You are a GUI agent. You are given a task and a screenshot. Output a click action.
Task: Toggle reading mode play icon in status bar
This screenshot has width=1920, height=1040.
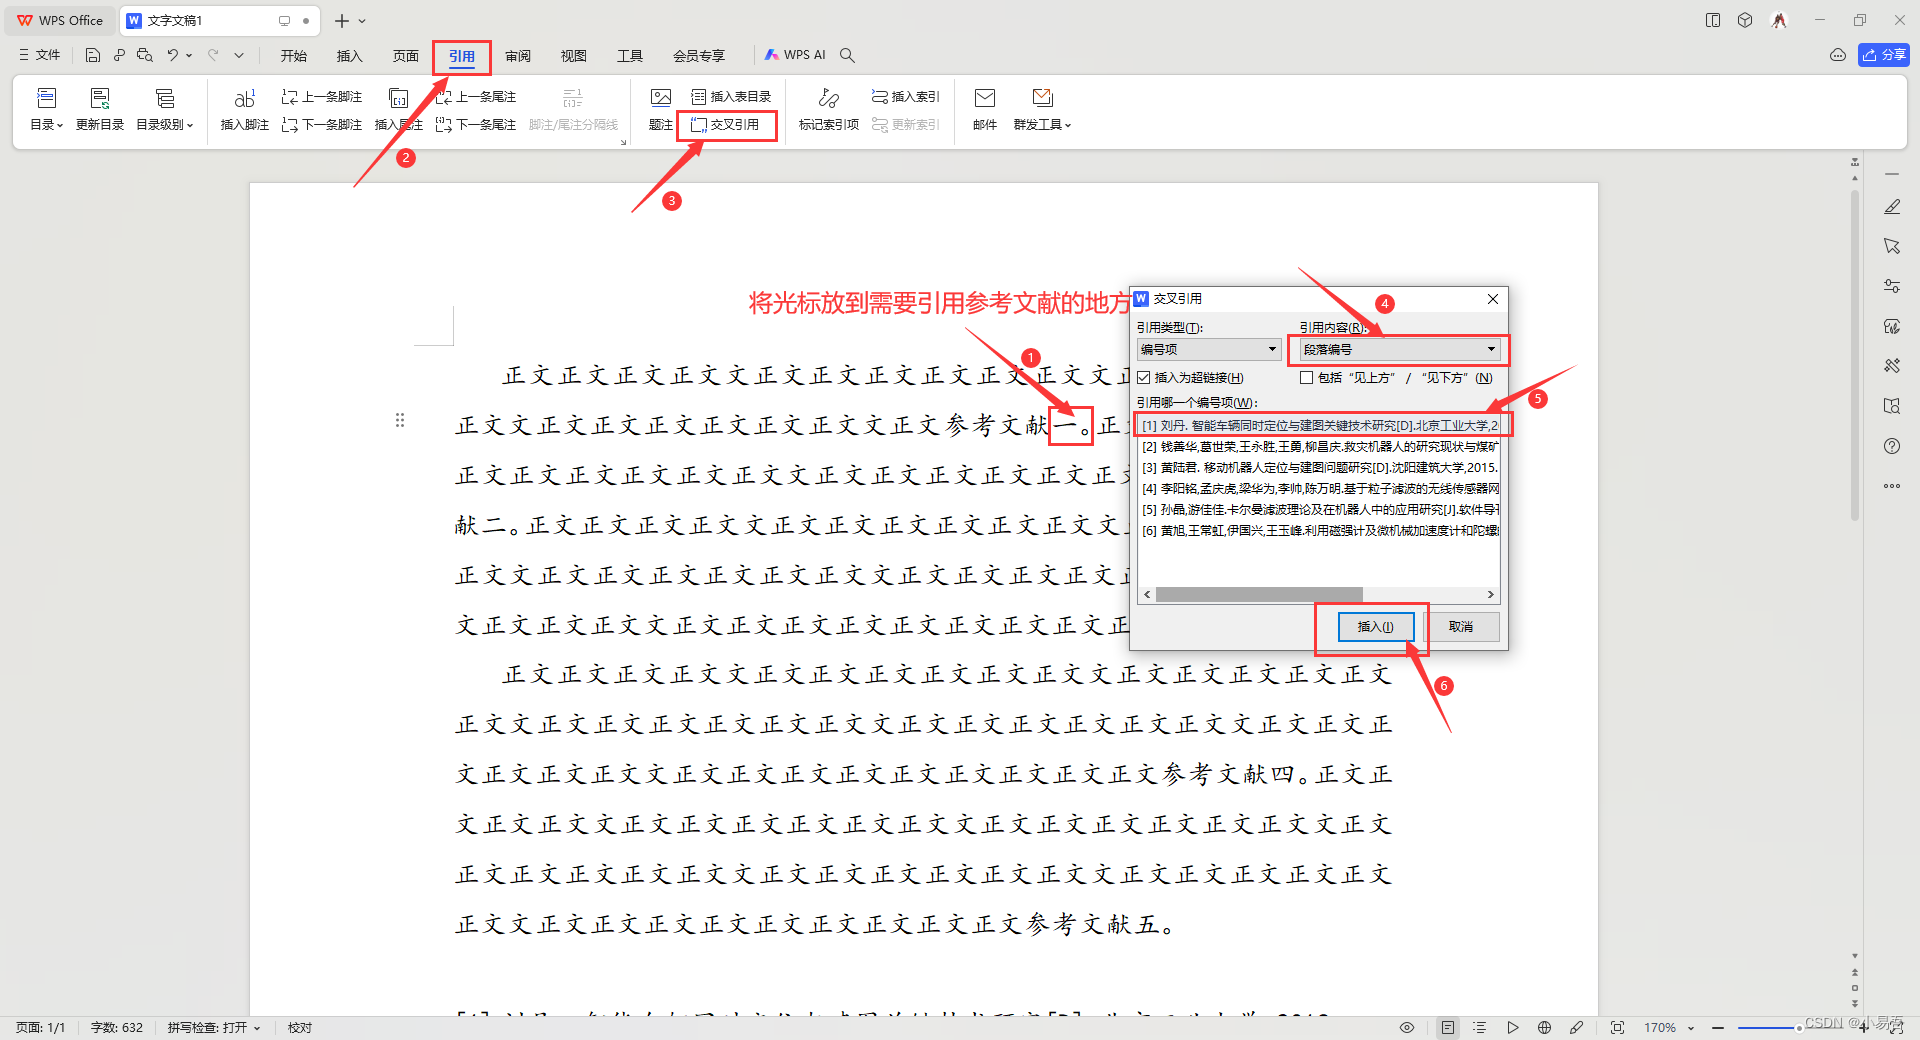pos(1513,1027)
